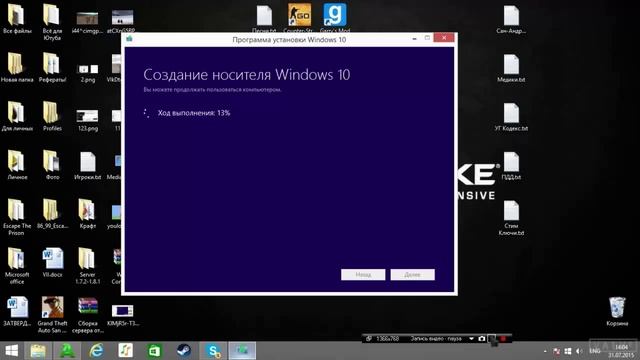Select the 86_99_Esca... folder icon
The width and height of the screenshot is (640, 360).
[x=52, y=213]
